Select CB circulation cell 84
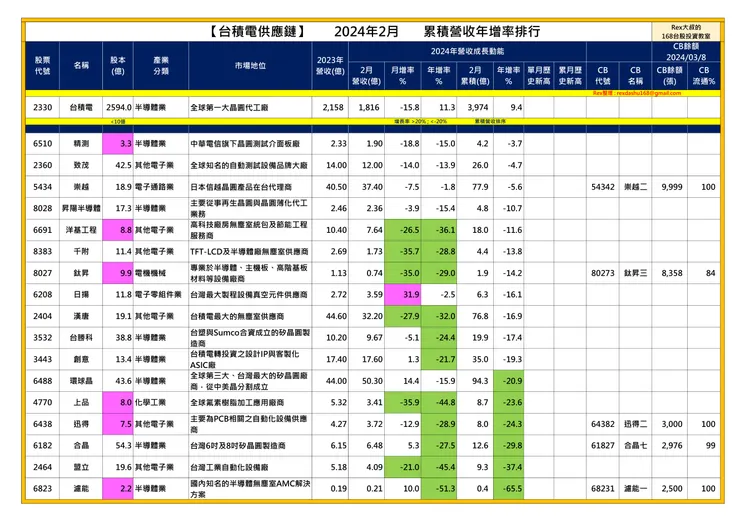This screenshot has width=740, height=523. 704,273
